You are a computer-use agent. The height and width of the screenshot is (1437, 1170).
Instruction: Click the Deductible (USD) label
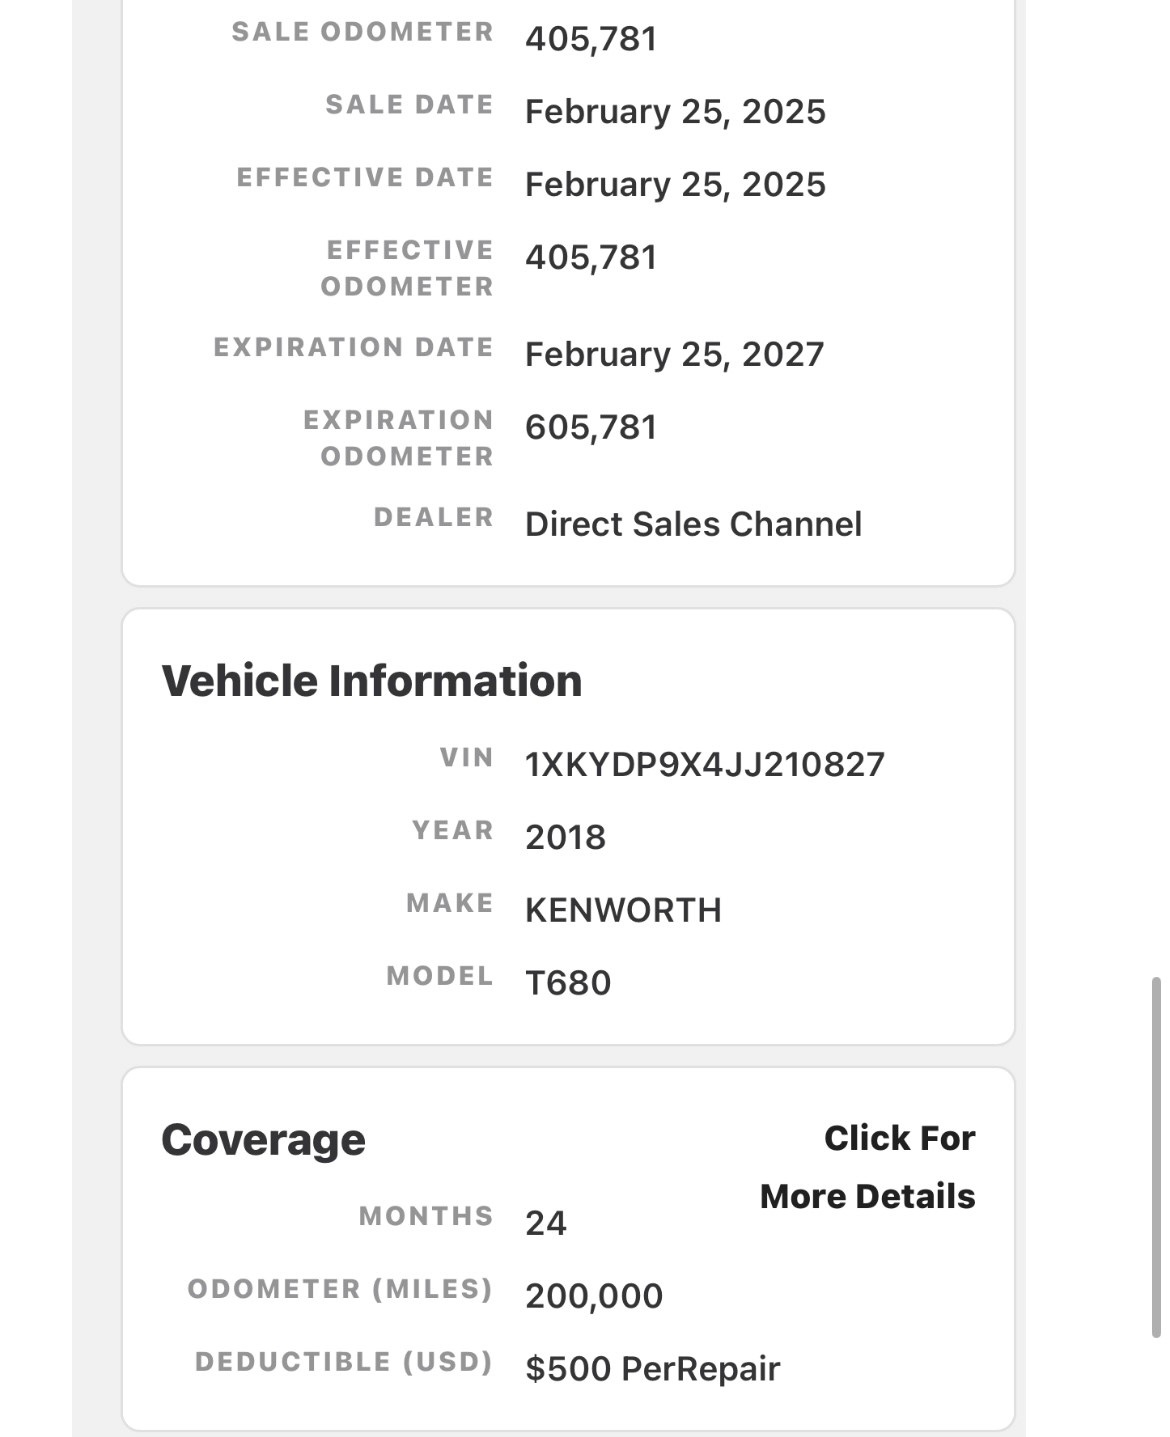344,1362
